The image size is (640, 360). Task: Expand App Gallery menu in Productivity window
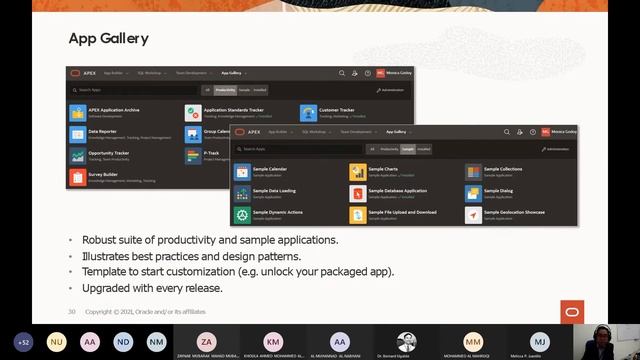click(233, 73)
